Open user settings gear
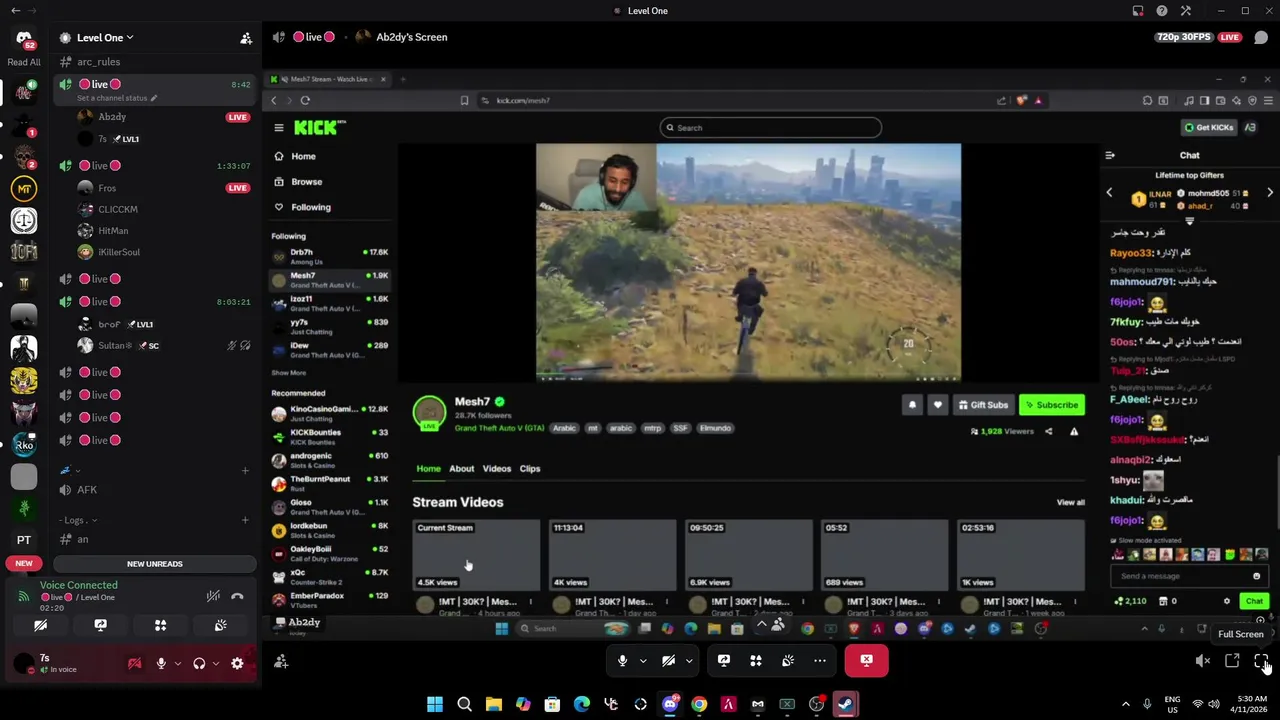Screen dimensions: 1280x720 click(237, 663)
